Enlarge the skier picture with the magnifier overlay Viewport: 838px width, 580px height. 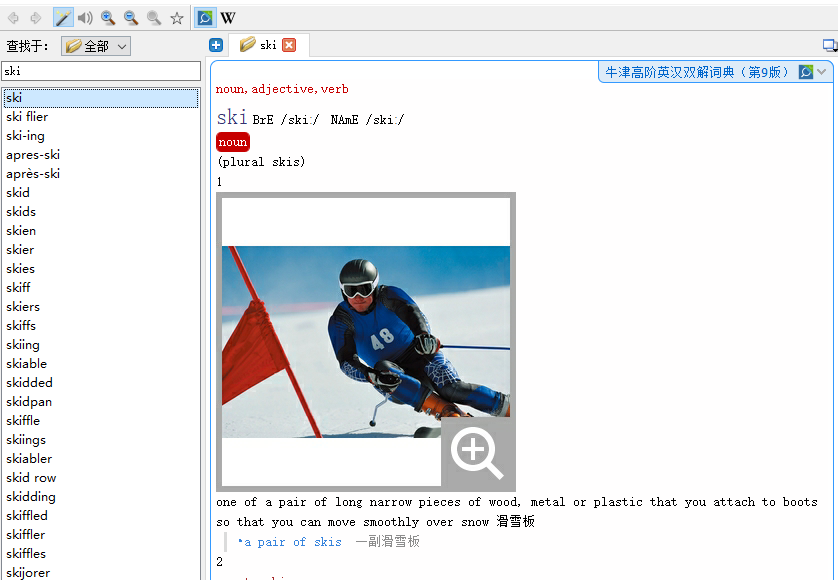click(478, 454)
